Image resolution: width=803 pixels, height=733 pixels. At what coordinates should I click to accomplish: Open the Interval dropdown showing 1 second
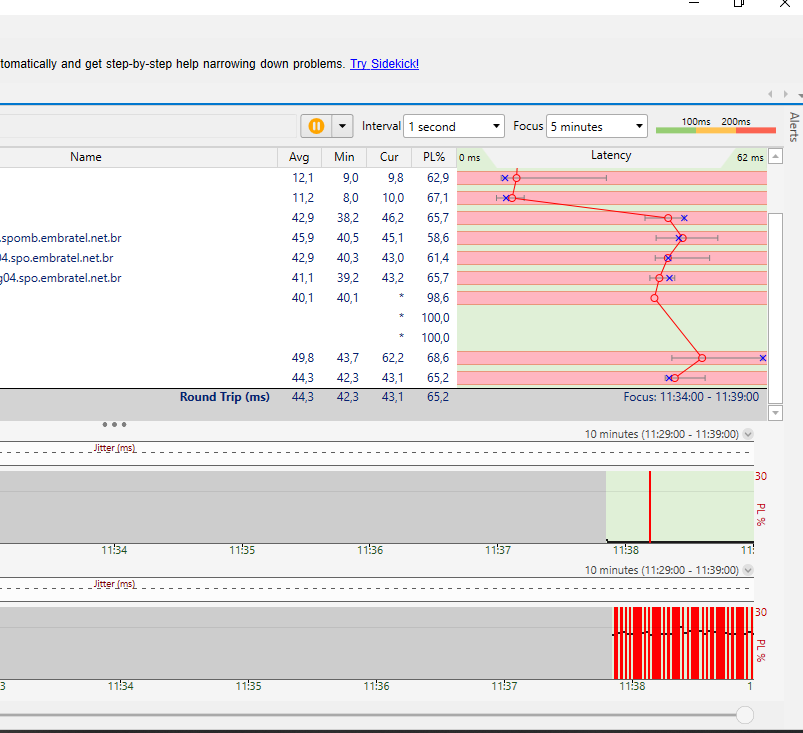(x=454, y=126)
